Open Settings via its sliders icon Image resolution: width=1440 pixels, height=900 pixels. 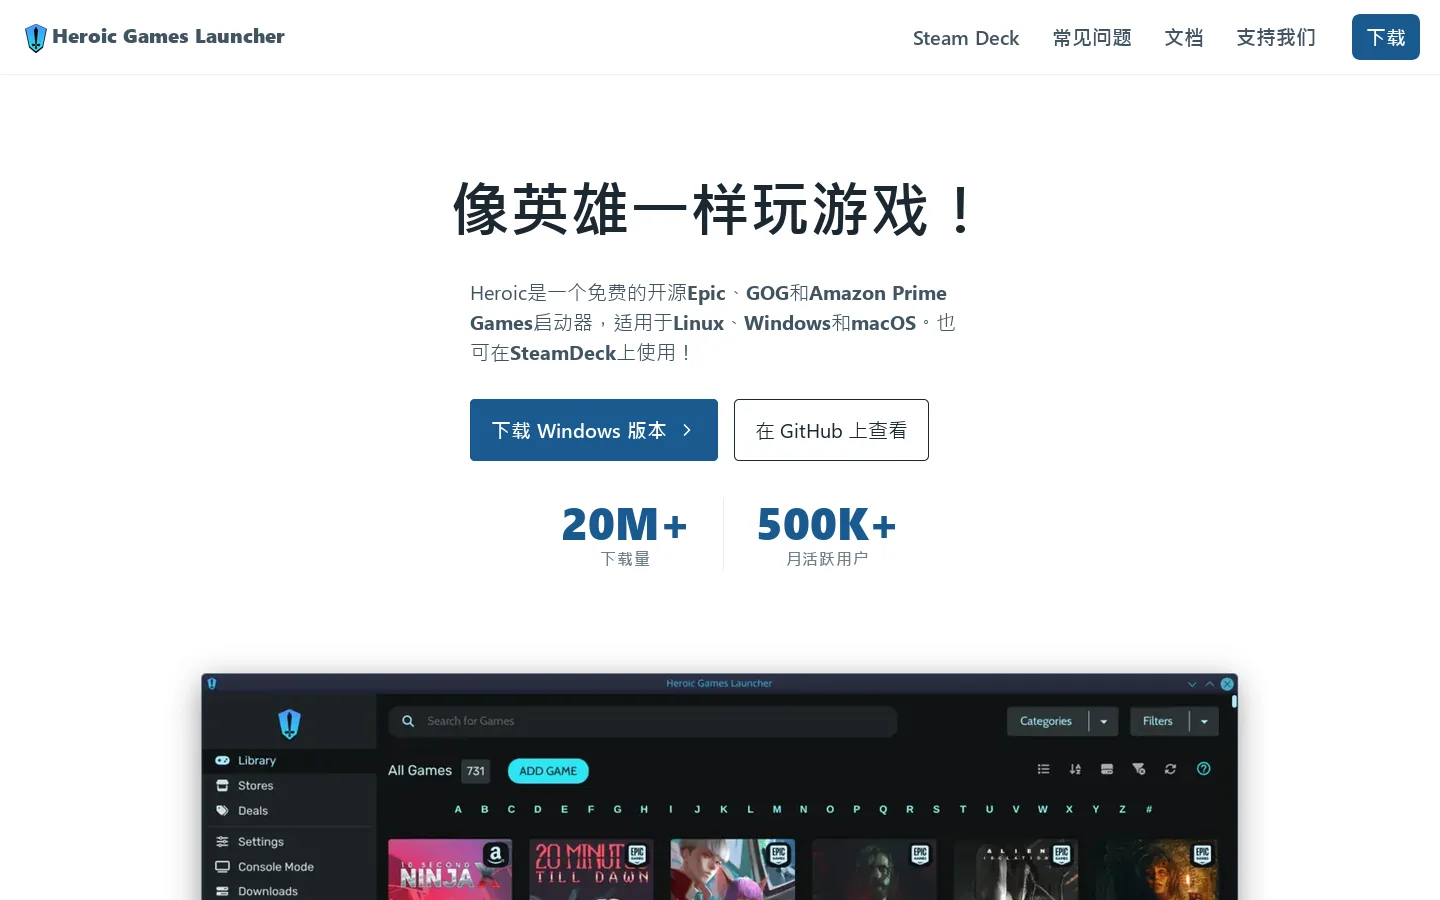pos(222,842)
